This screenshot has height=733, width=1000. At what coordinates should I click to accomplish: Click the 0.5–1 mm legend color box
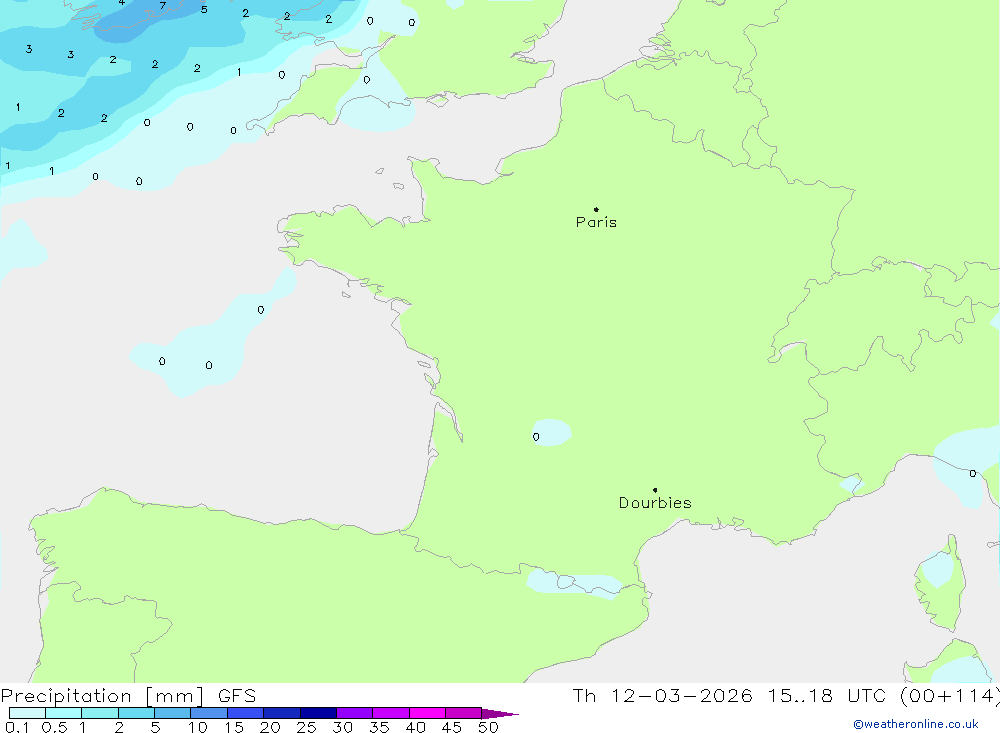click(64, 713)
